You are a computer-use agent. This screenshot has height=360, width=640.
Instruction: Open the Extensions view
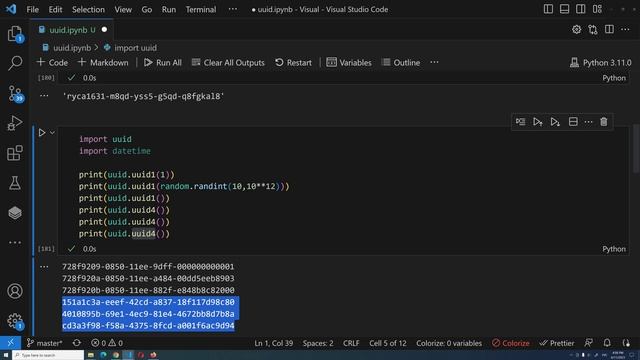click(15, 153)
